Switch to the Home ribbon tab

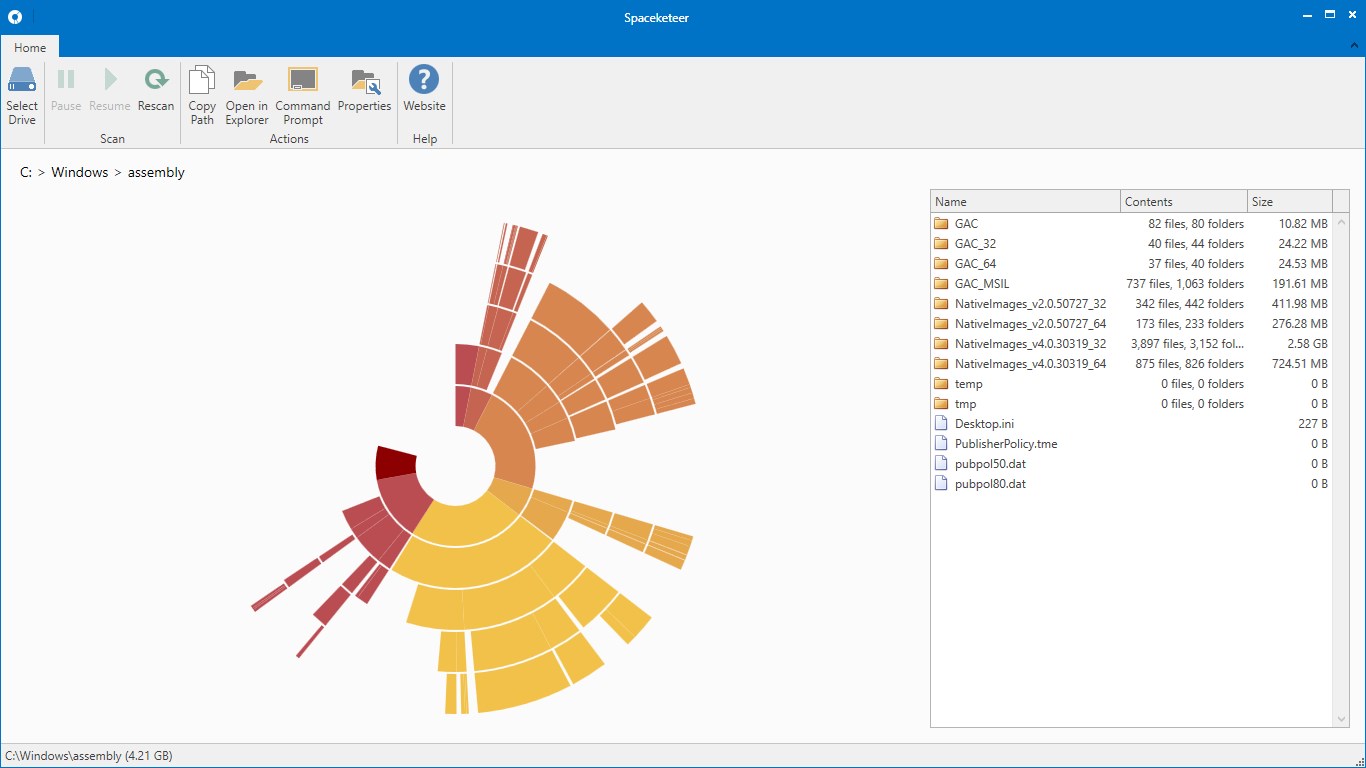(30, 47)
